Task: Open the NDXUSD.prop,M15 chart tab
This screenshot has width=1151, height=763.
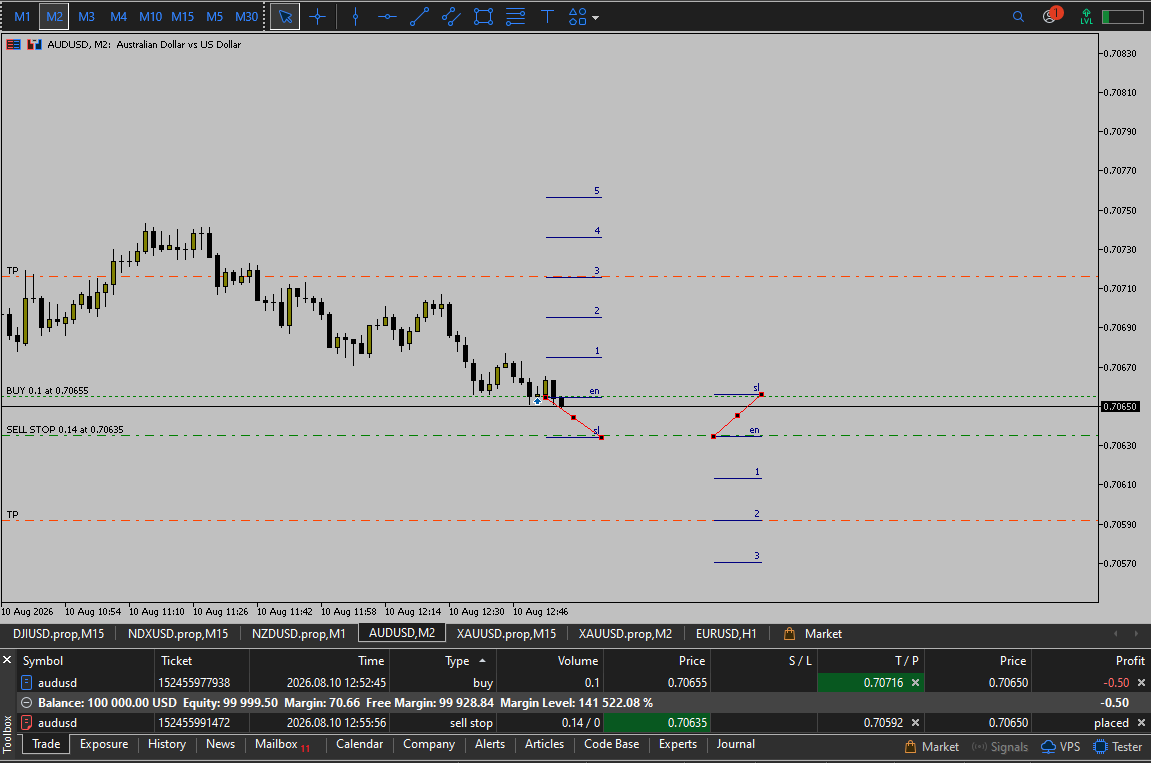Action: pos(178,634)
